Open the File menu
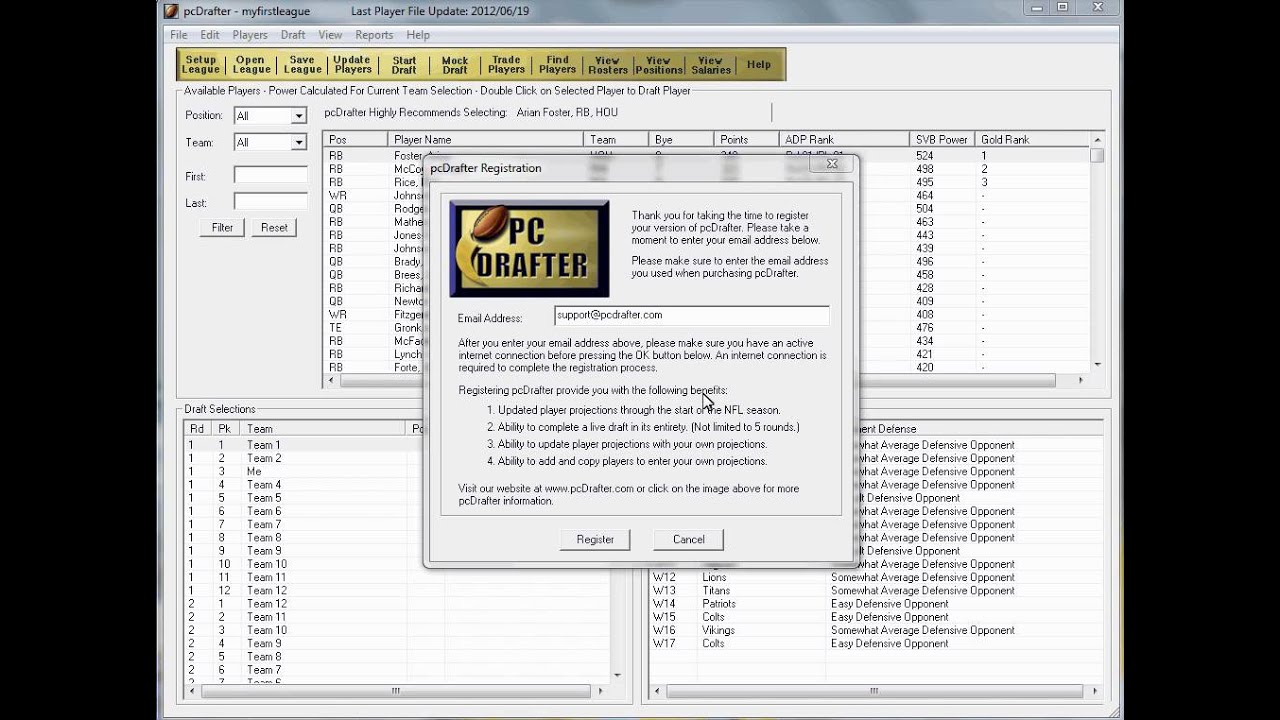This screenshot has width=1280, height=720. 179,35
